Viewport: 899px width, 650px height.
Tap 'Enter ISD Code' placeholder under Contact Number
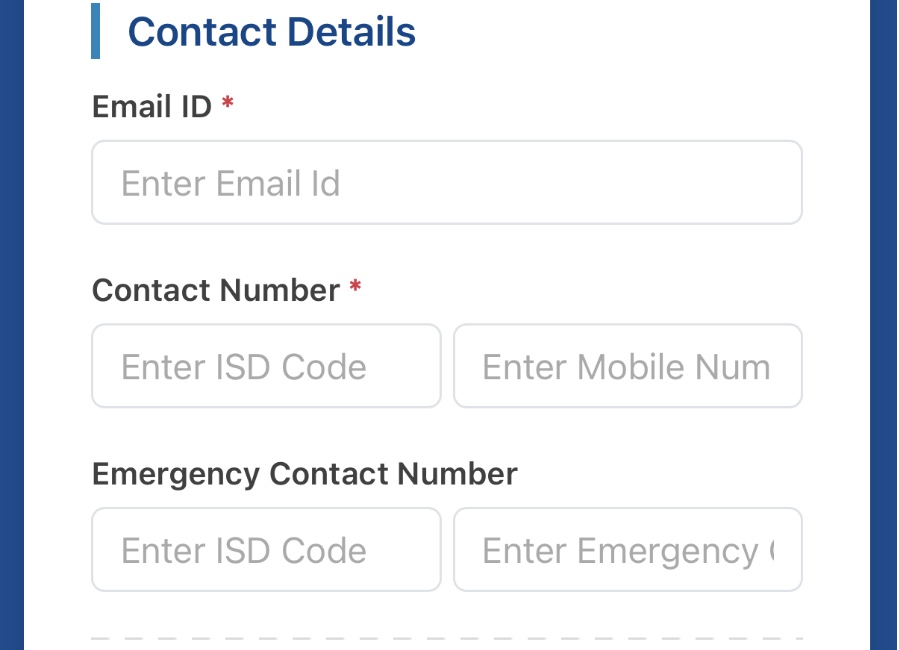(244, 367)
